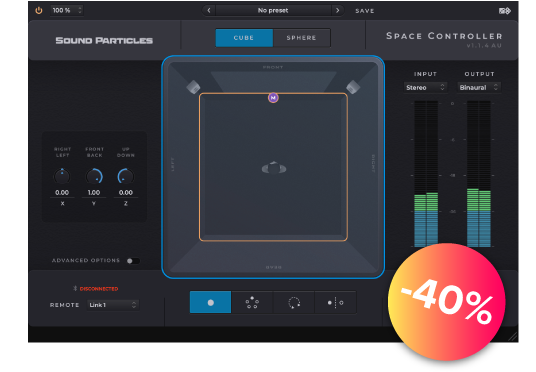
Task: Open the Output Binaural dropdown
Action: [x=479, y=88]
